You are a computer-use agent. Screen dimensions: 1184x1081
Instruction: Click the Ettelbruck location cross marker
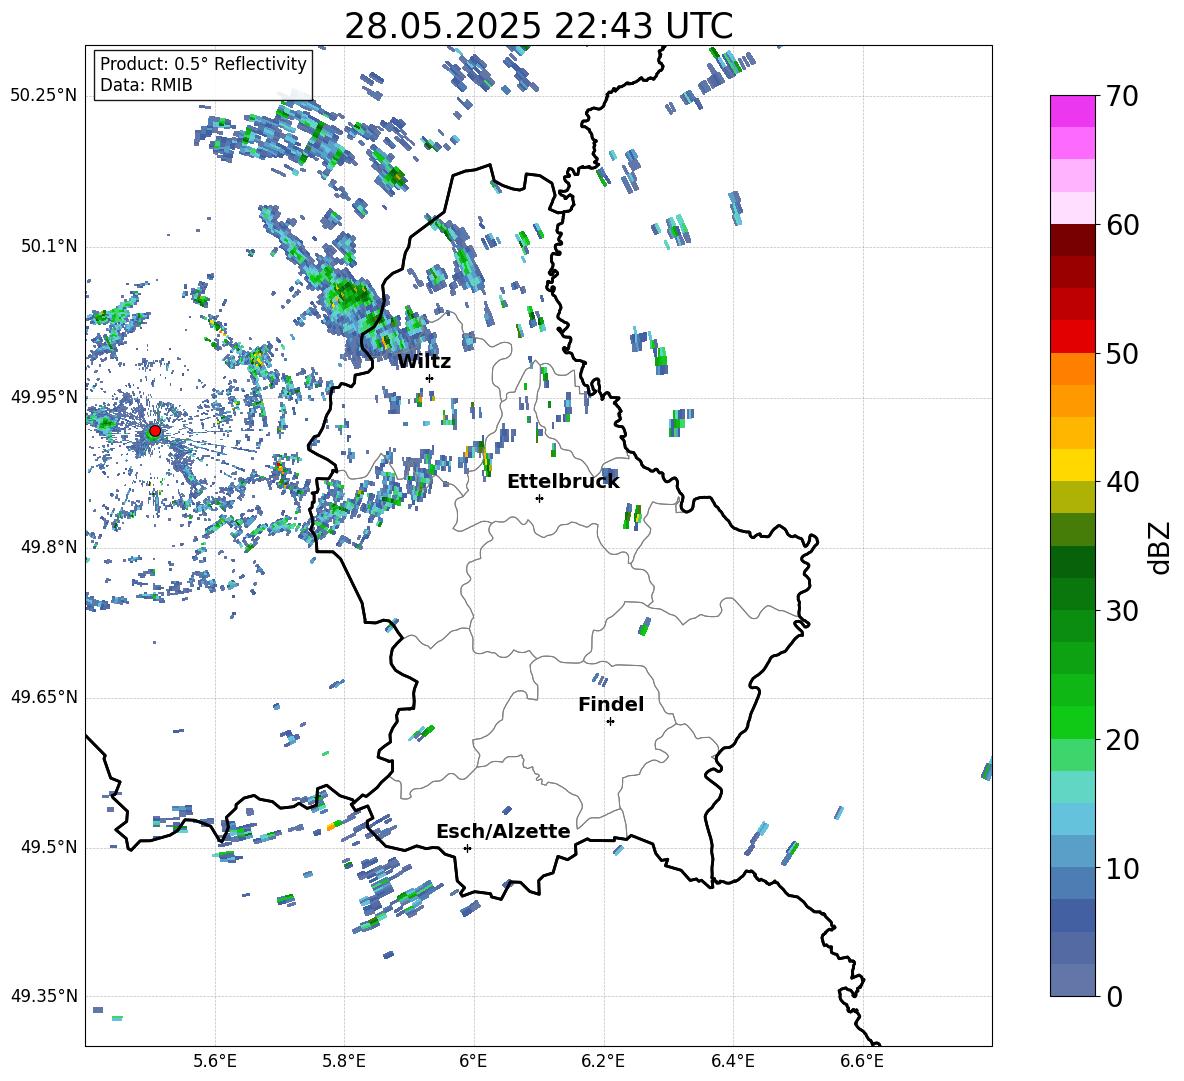tap(539, 498)
